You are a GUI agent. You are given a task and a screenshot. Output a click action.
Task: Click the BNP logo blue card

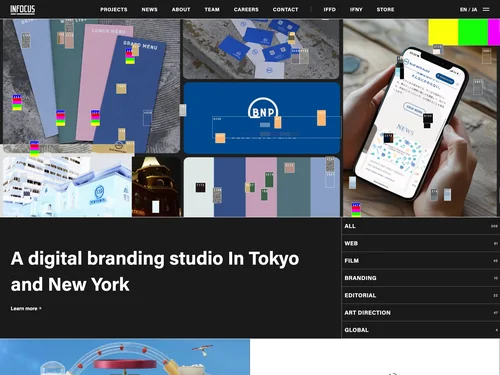coord(262,118)
